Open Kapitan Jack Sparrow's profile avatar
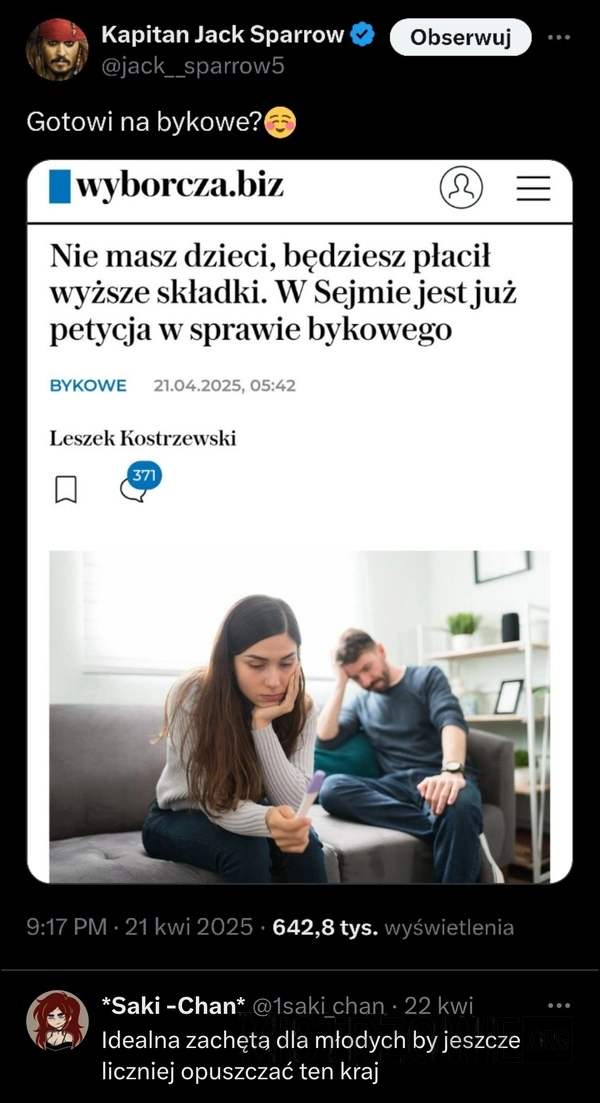The height and width of the screenshot is (1103, 600). click(57, 49)
